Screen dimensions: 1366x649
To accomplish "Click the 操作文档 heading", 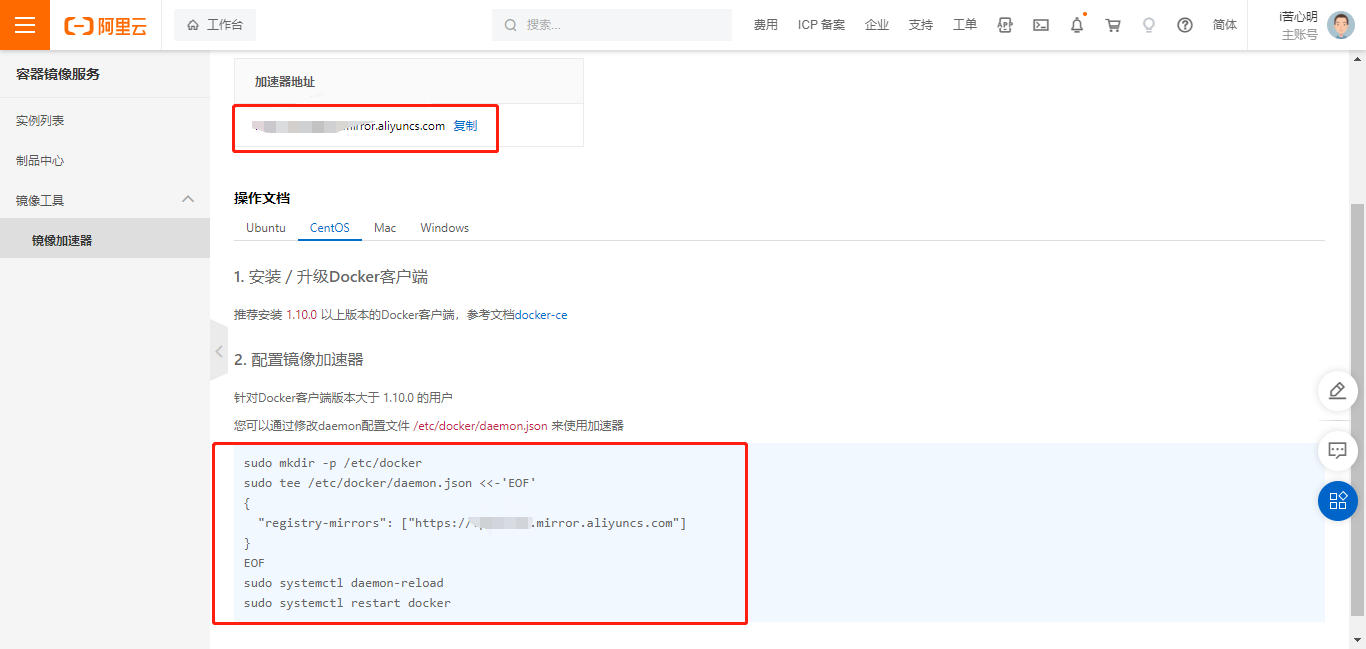I will [x=262, y=198].
